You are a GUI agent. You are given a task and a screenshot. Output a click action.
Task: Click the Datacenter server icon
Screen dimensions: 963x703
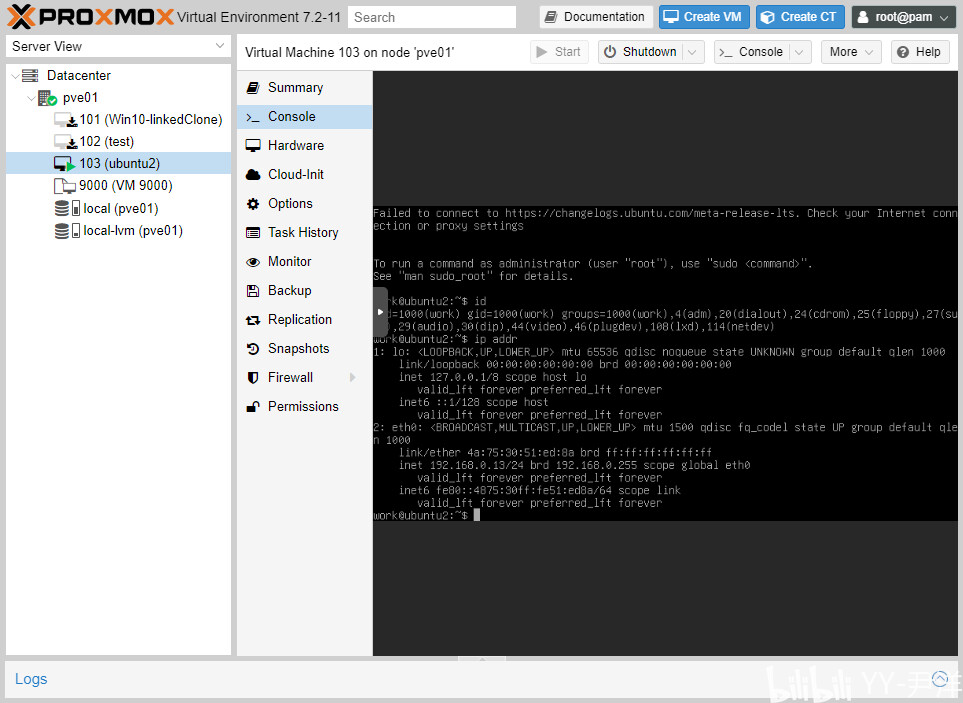coord(30,76)
